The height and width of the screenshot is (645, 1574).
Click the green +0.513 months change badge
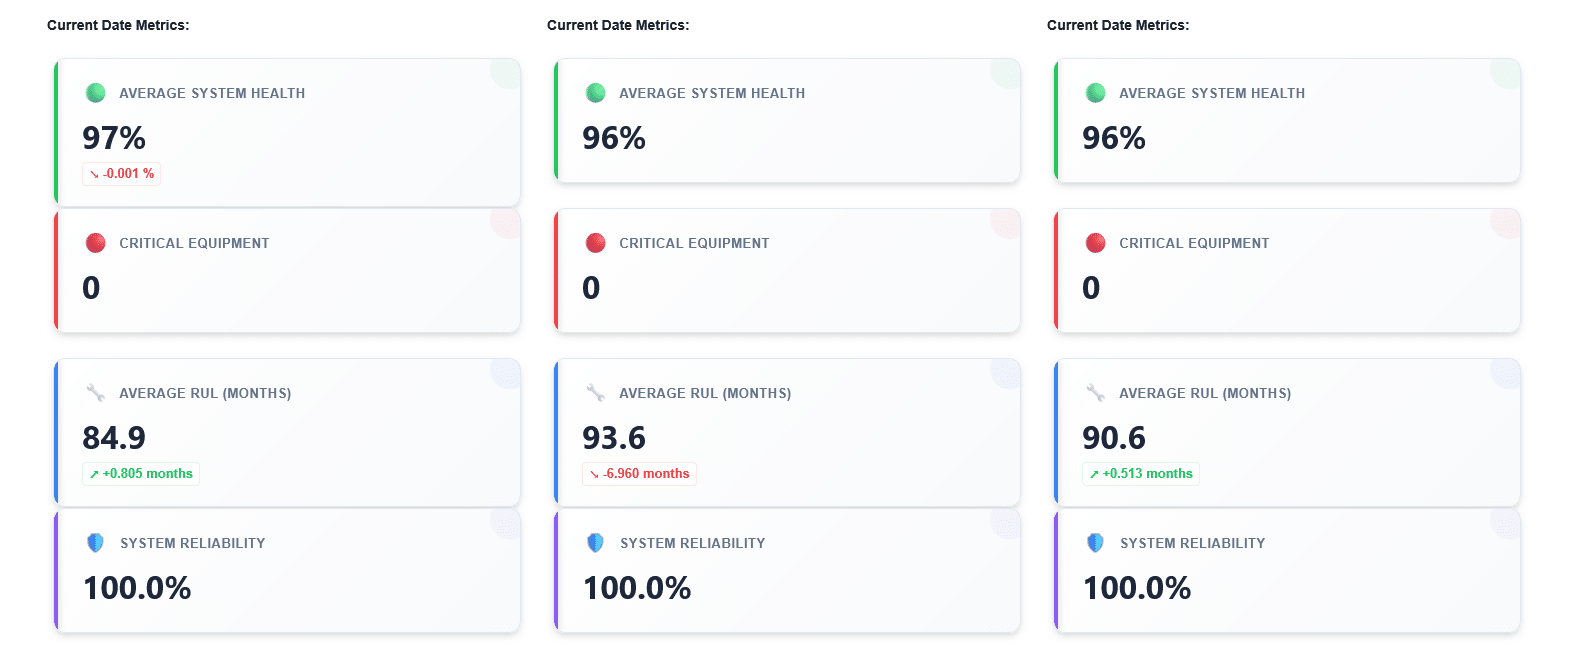1141,474
